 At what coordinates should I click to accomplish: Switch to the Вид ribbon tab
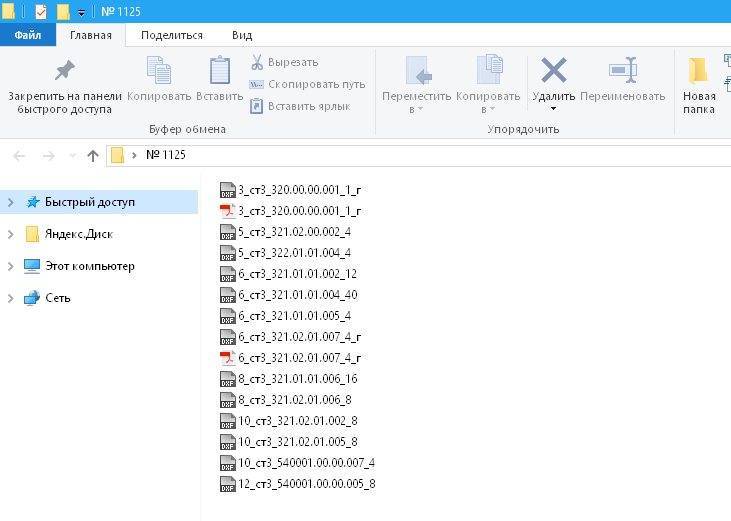coord(242,35)
